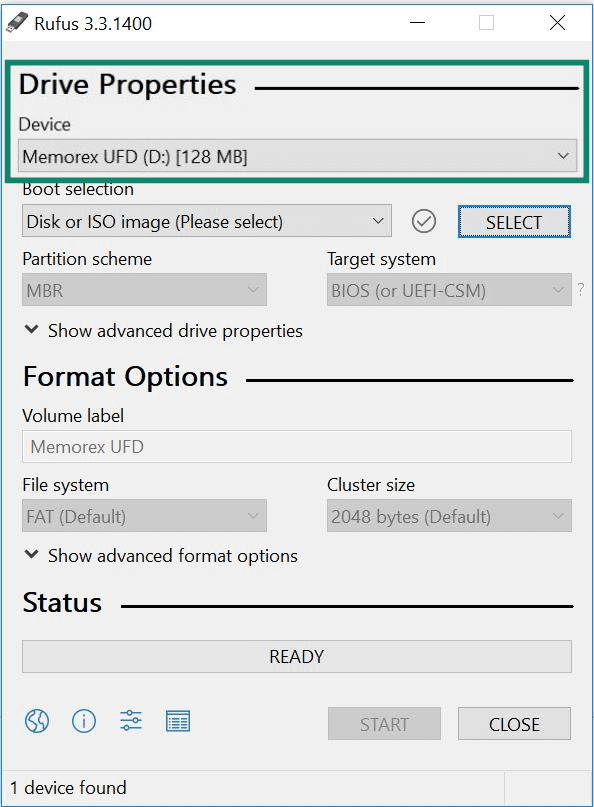Click the Rufus icon in the title bar
Image resolution: width=594 pixels, height=807 pixels.
coord(17,22)
